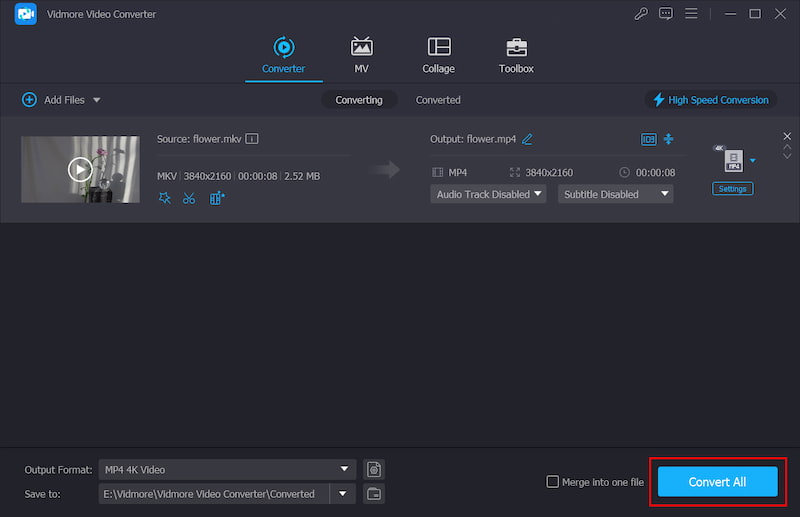Open the Add Files dropdown arrow
This screenshot has width=800, height=517.
tap(97, 100)
